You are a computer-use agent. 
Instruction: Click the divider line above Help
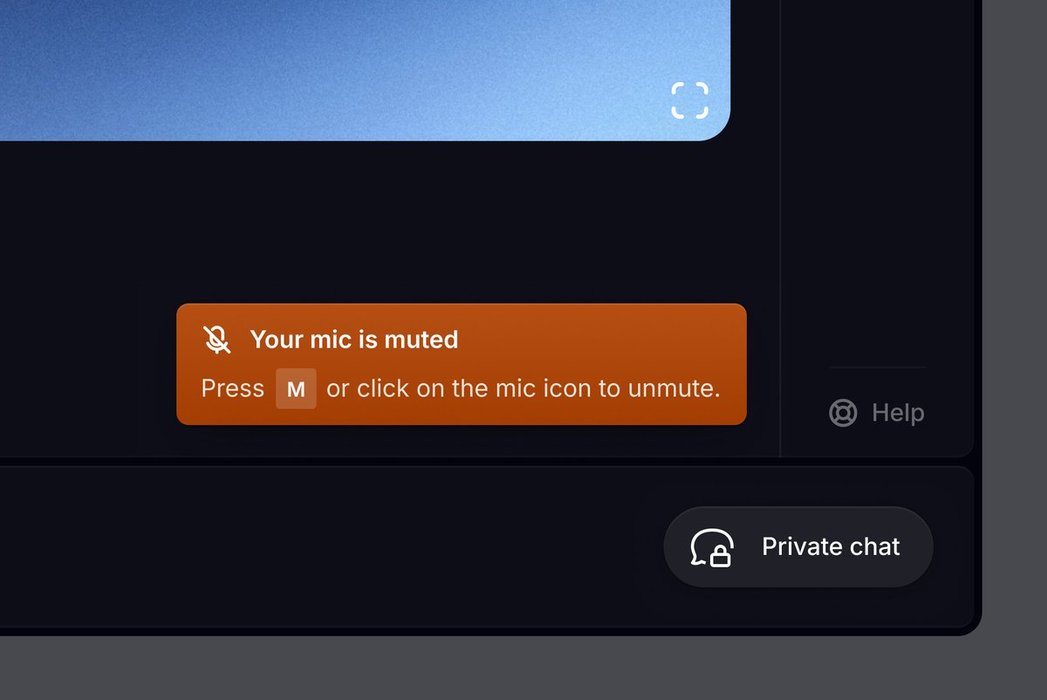click(877, 367)
